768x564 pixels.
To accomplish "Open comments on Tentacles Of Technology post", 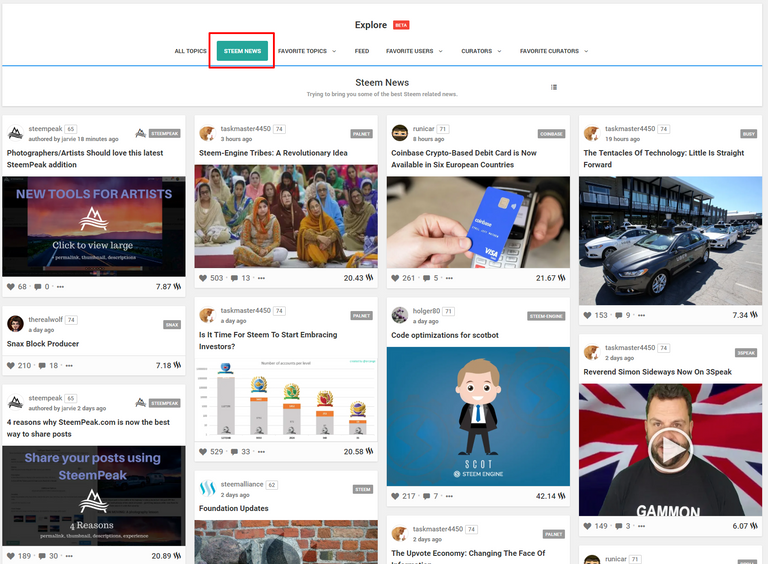I will point(619,315).
